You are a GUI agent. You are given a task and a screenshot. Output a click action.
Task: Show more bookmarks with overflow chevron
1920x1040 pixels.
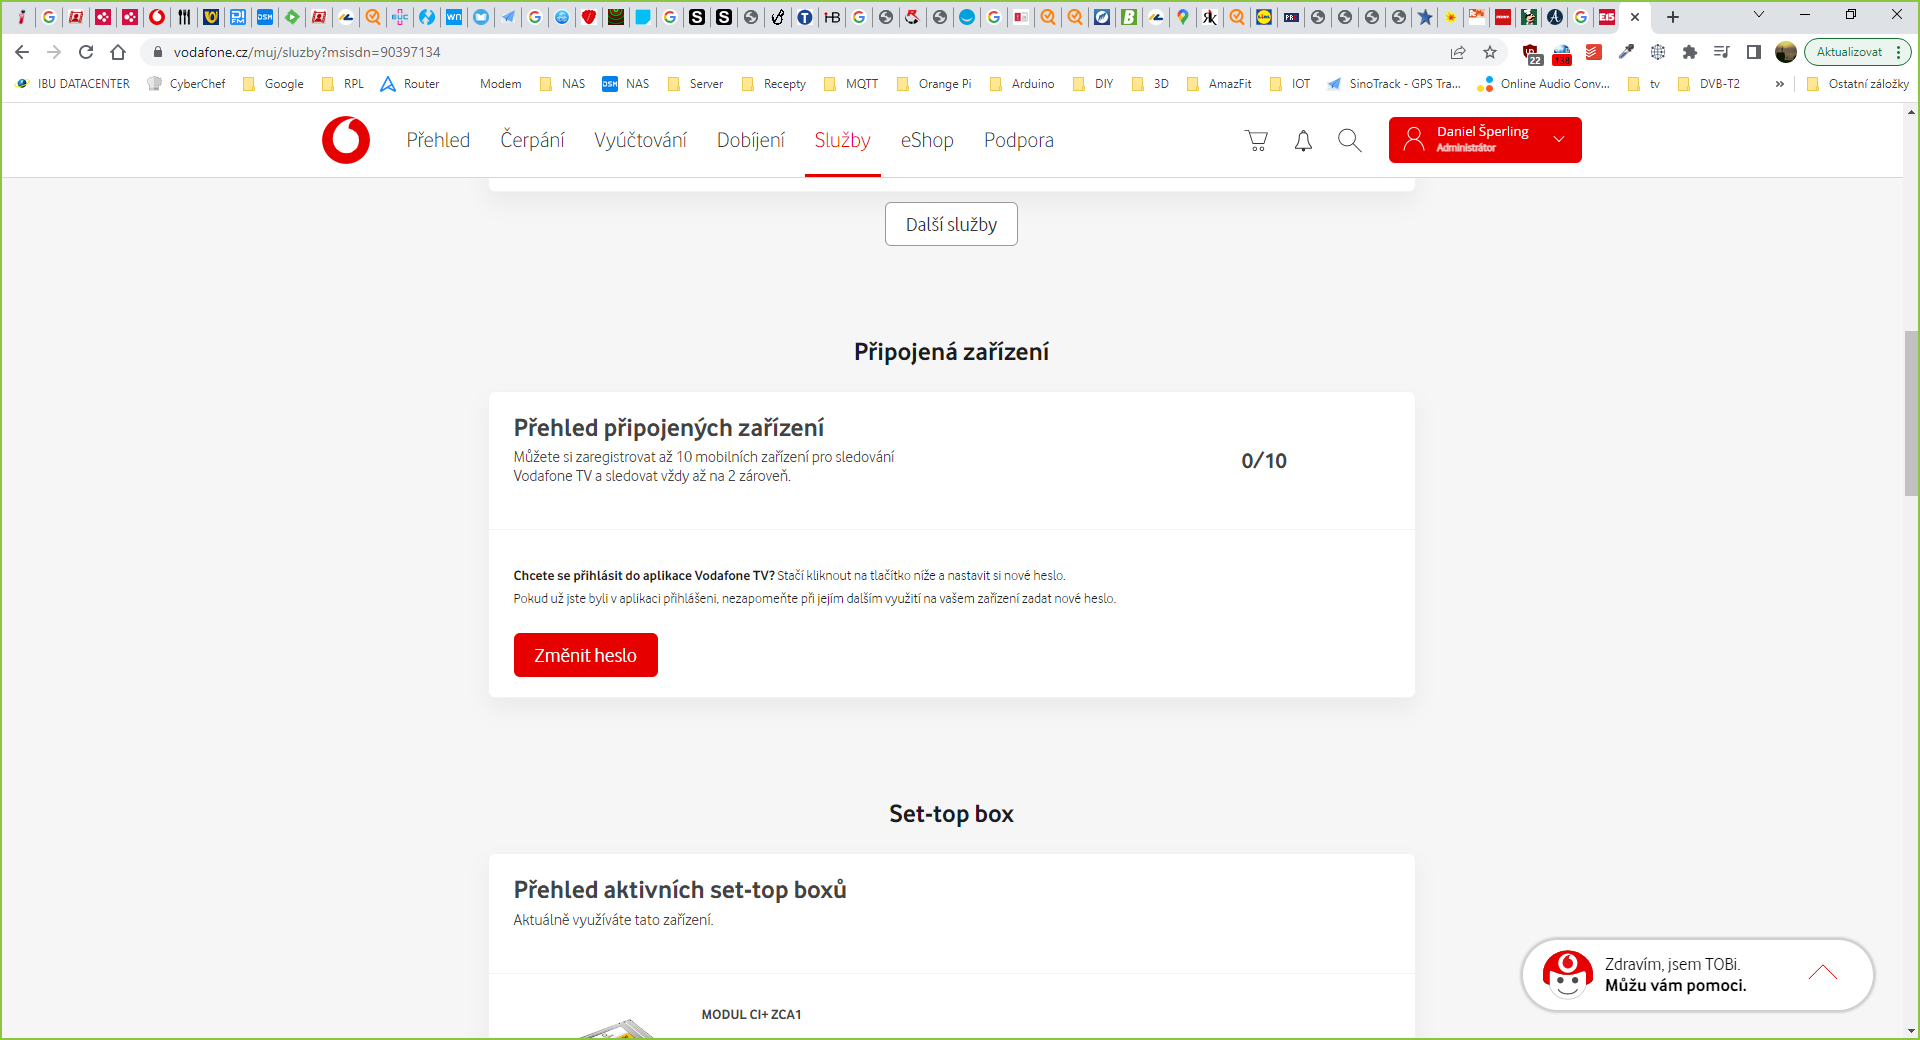coord(1780,84)
